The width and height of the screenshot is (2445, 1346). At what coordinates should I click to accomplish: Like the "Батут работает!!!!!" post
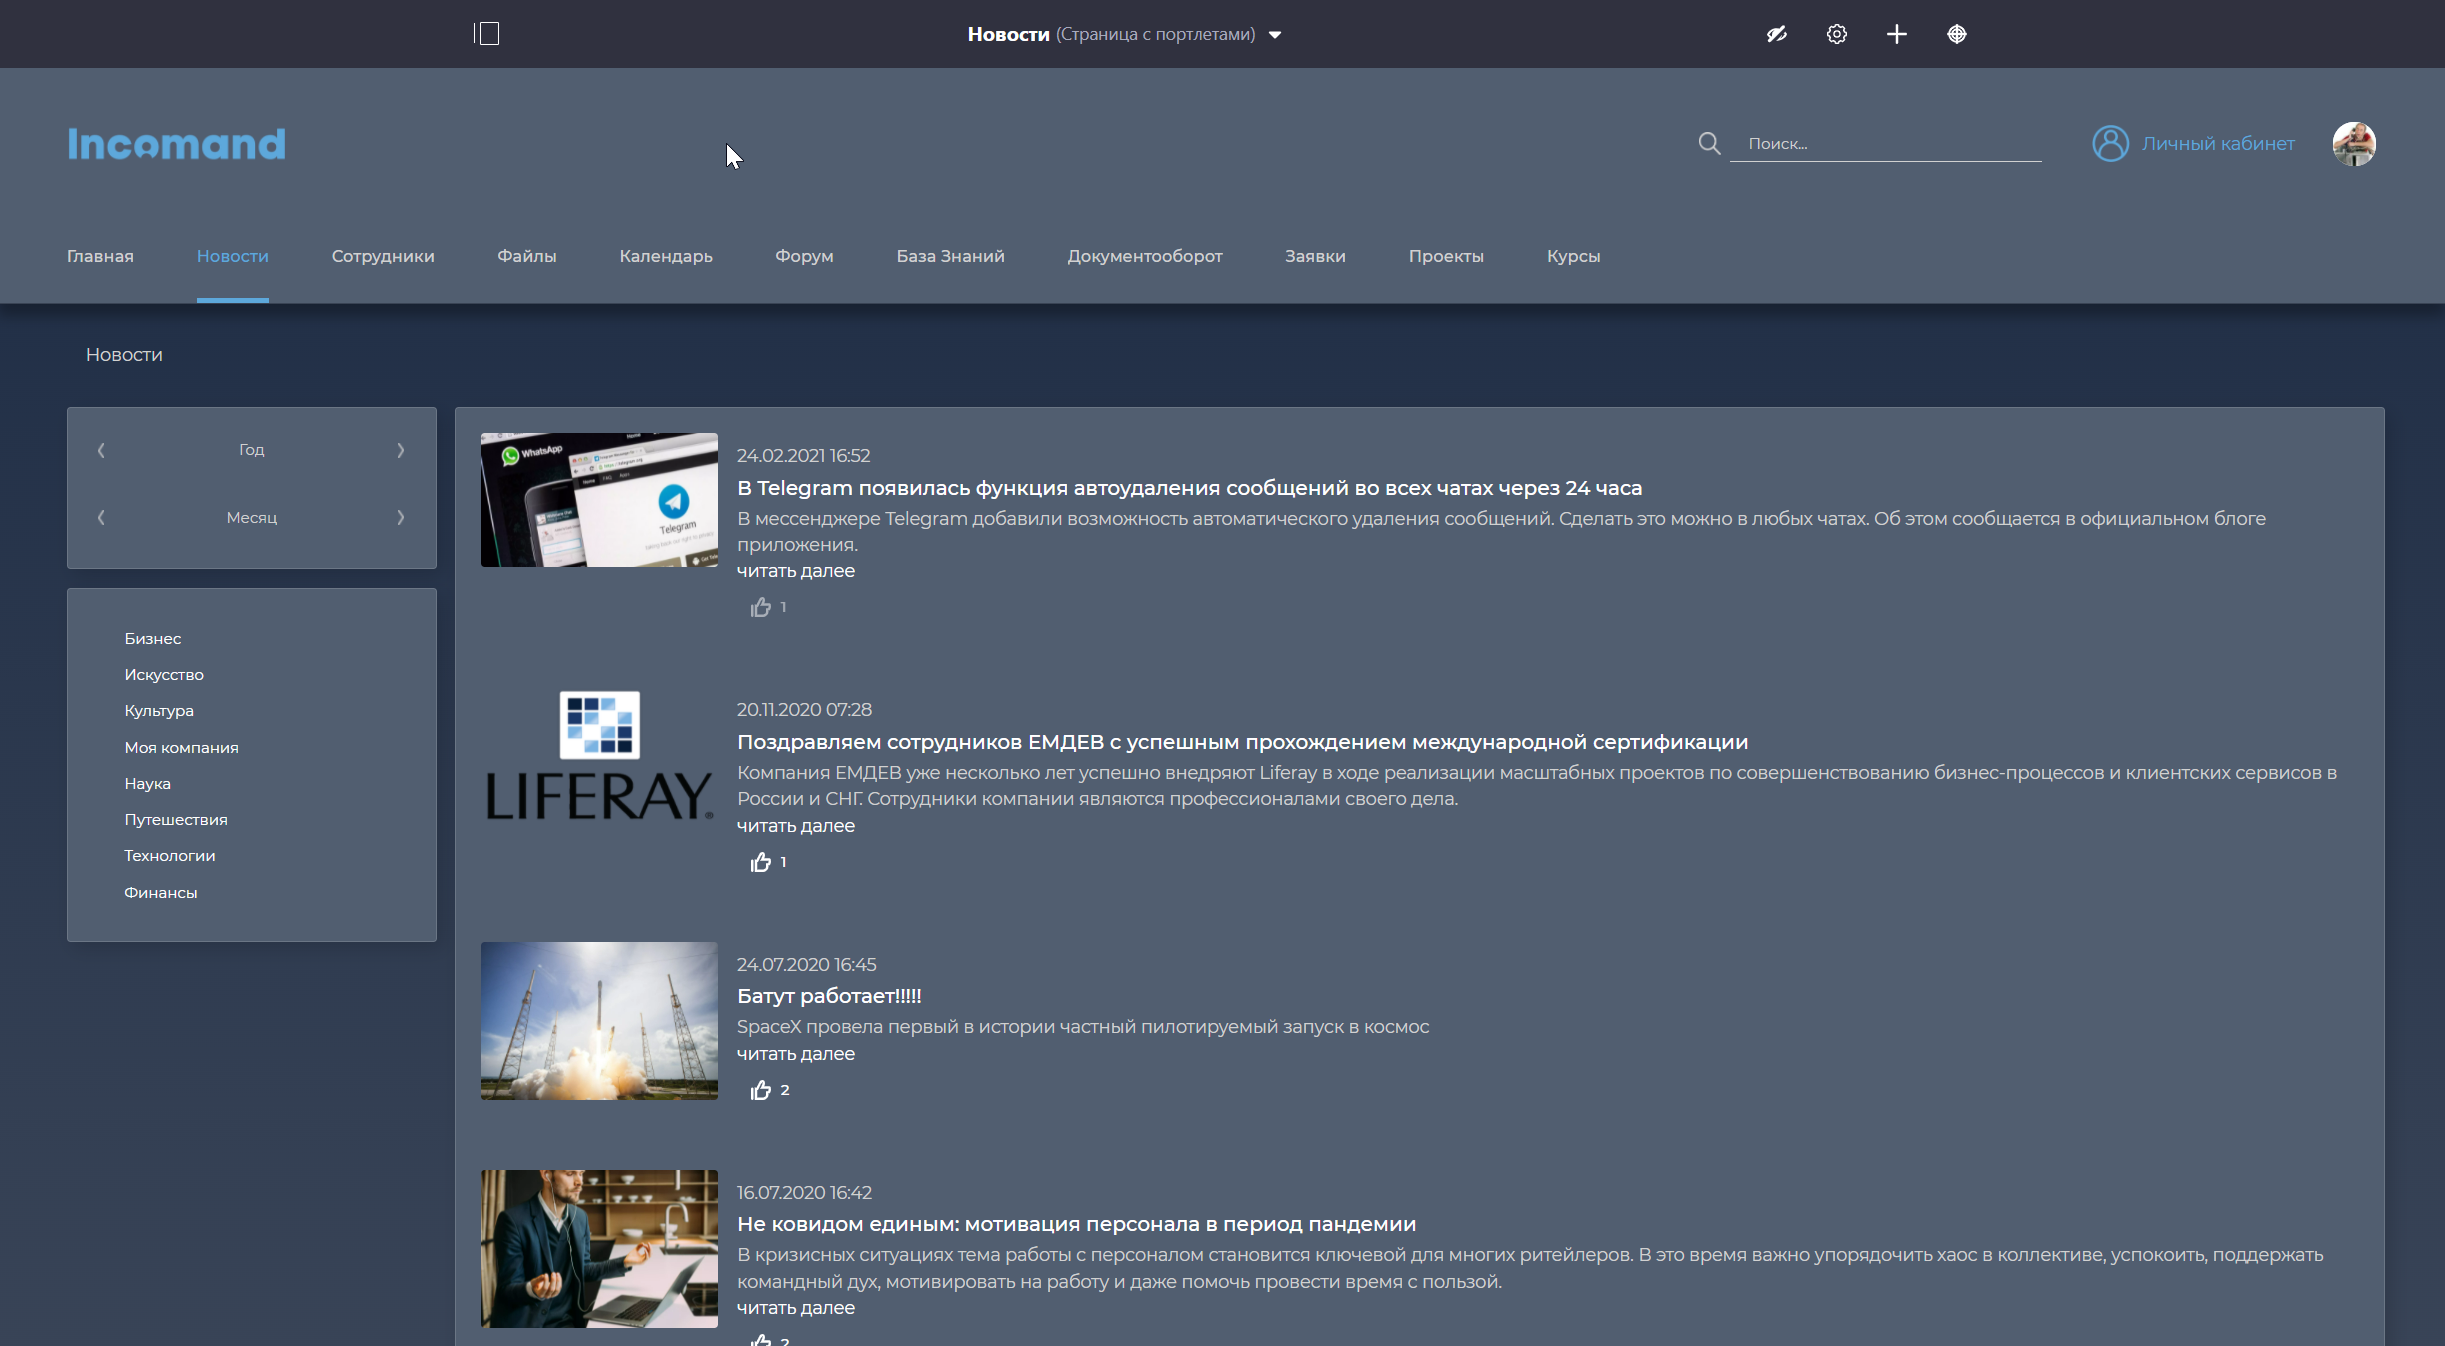(760, 1090)
